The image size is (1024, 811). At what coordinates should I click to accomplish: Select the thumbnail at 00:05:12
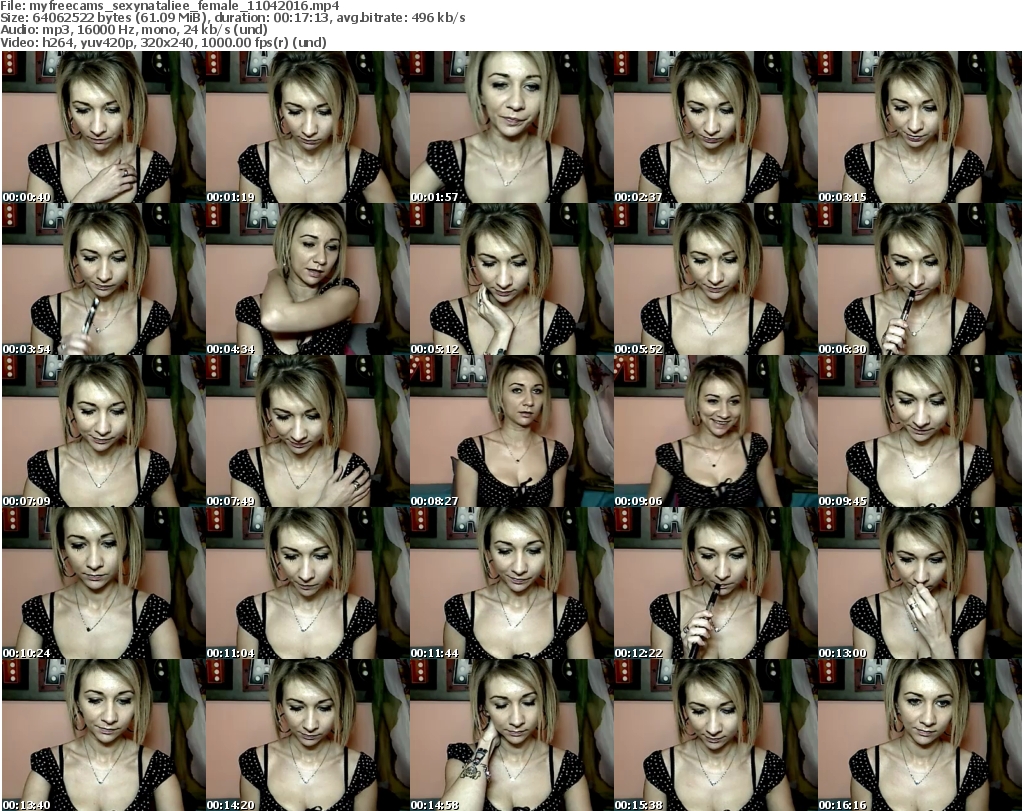coord(511,279)
